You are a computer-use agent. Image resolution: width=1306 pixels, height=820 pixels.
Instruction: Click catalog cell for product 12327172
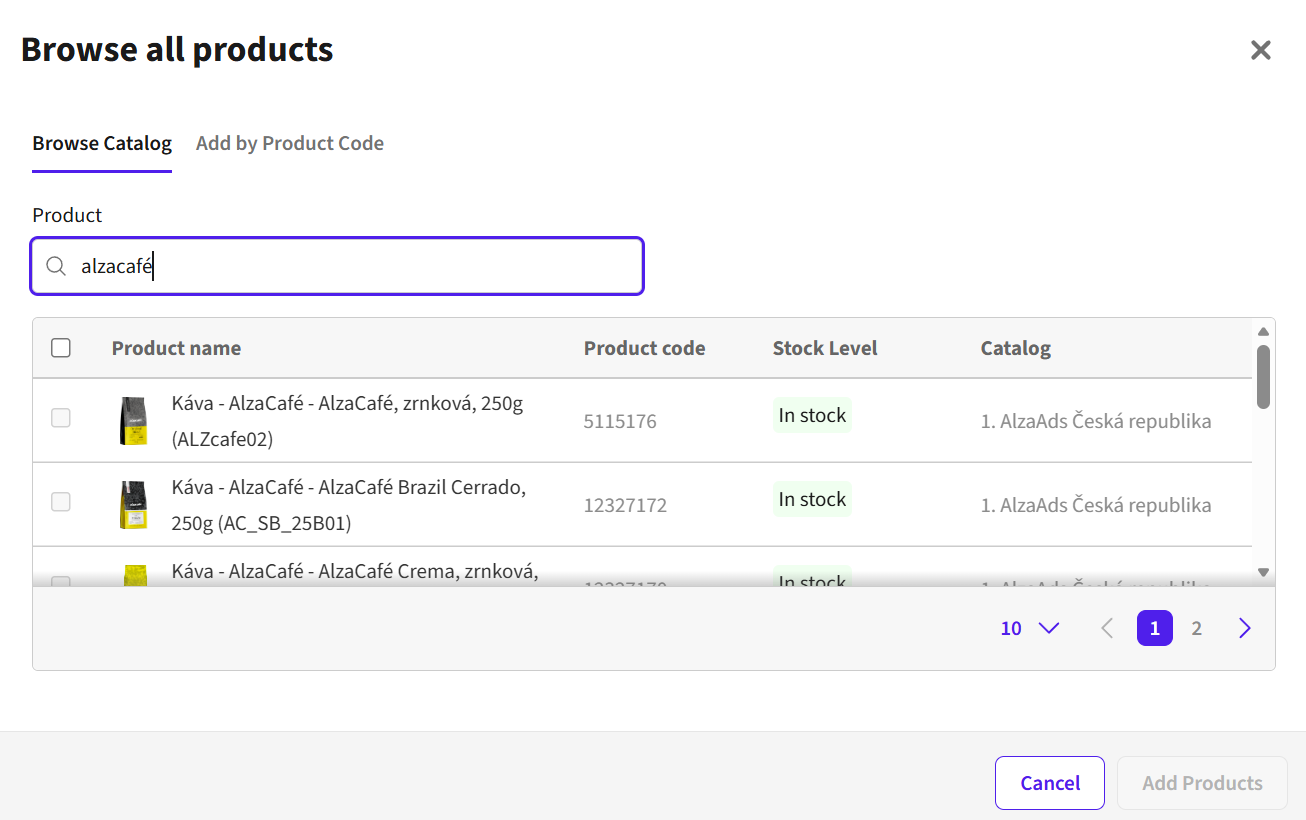pyautogui.click(x=1096, y=505)
